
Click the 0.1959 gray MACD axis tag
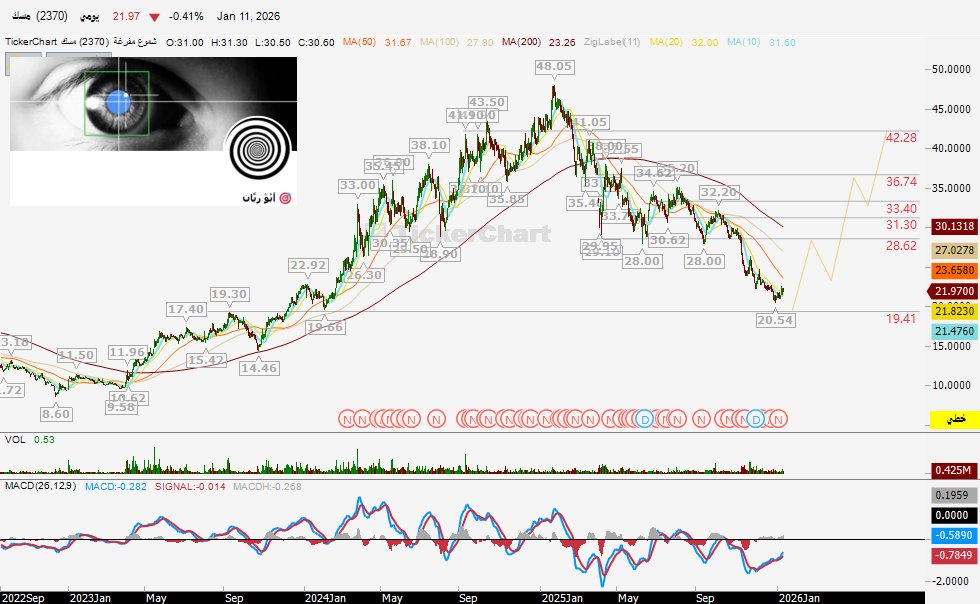[954, 495]
